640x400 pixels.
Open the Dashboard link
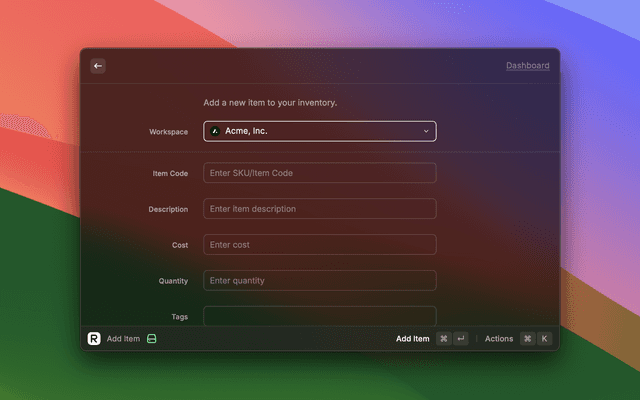(527, 66)
